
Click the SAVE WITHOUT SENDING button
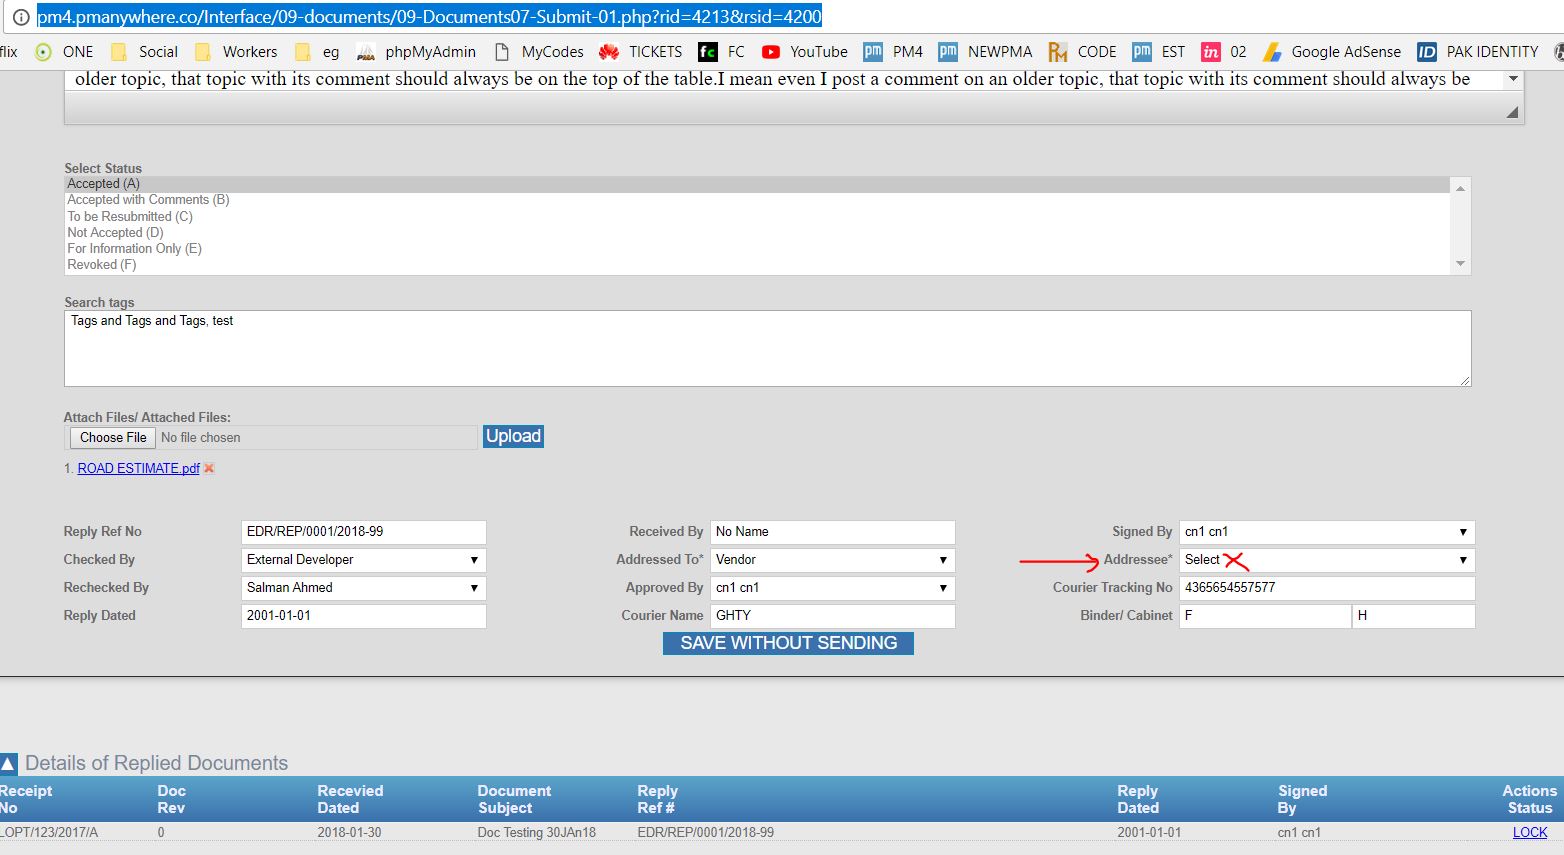(x=788, y=643)
